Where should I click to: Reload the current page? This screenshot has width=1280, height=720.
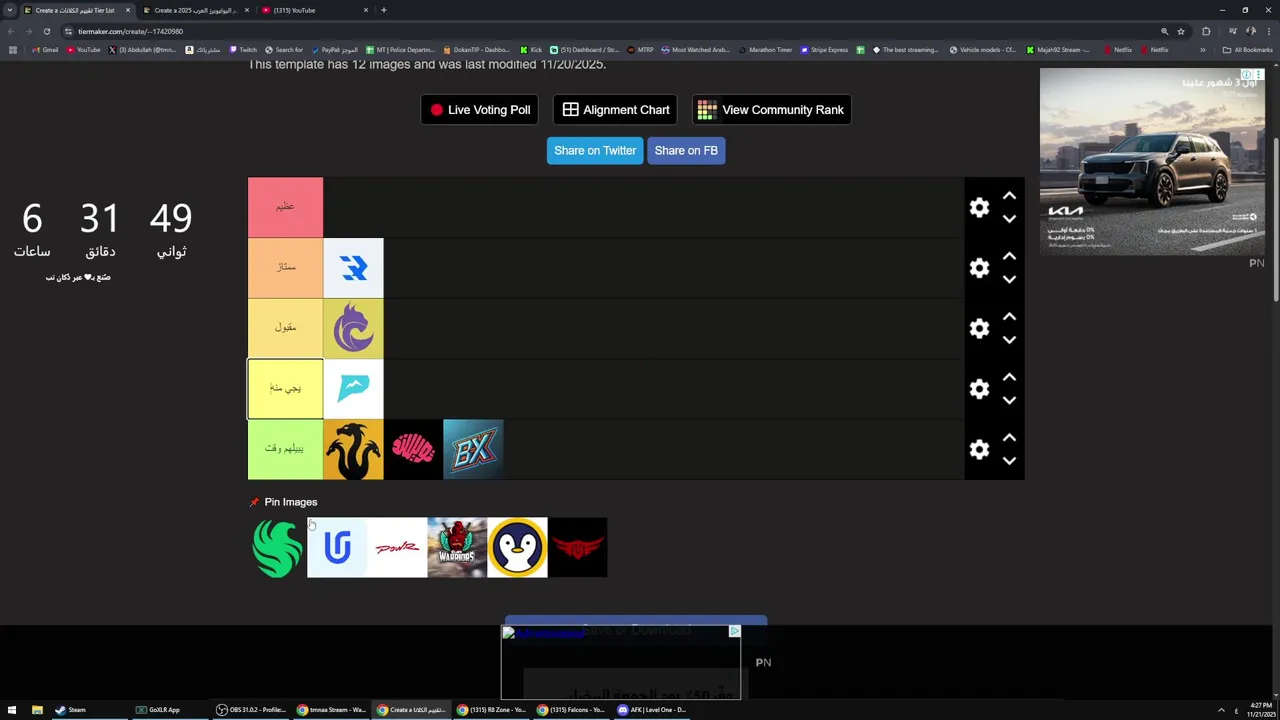(x=46, y=31)
